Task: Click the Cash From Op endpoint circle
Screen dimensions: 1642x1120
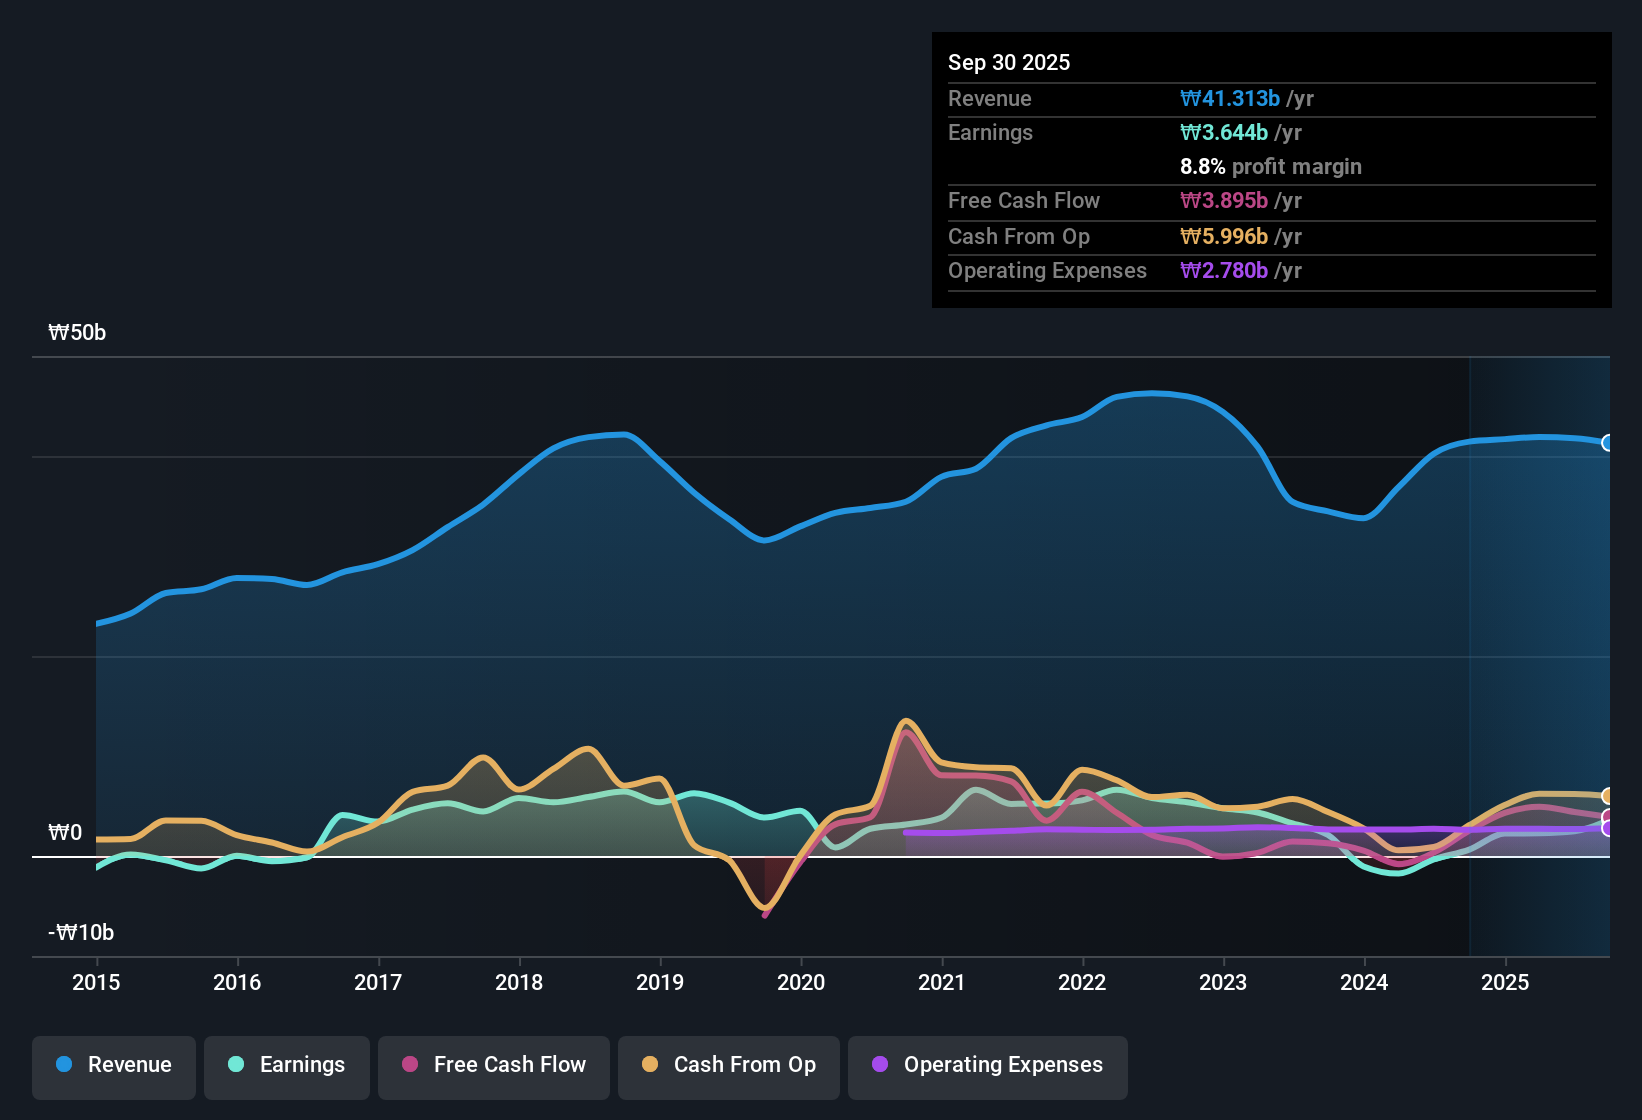Action: tap(1608, 795)
